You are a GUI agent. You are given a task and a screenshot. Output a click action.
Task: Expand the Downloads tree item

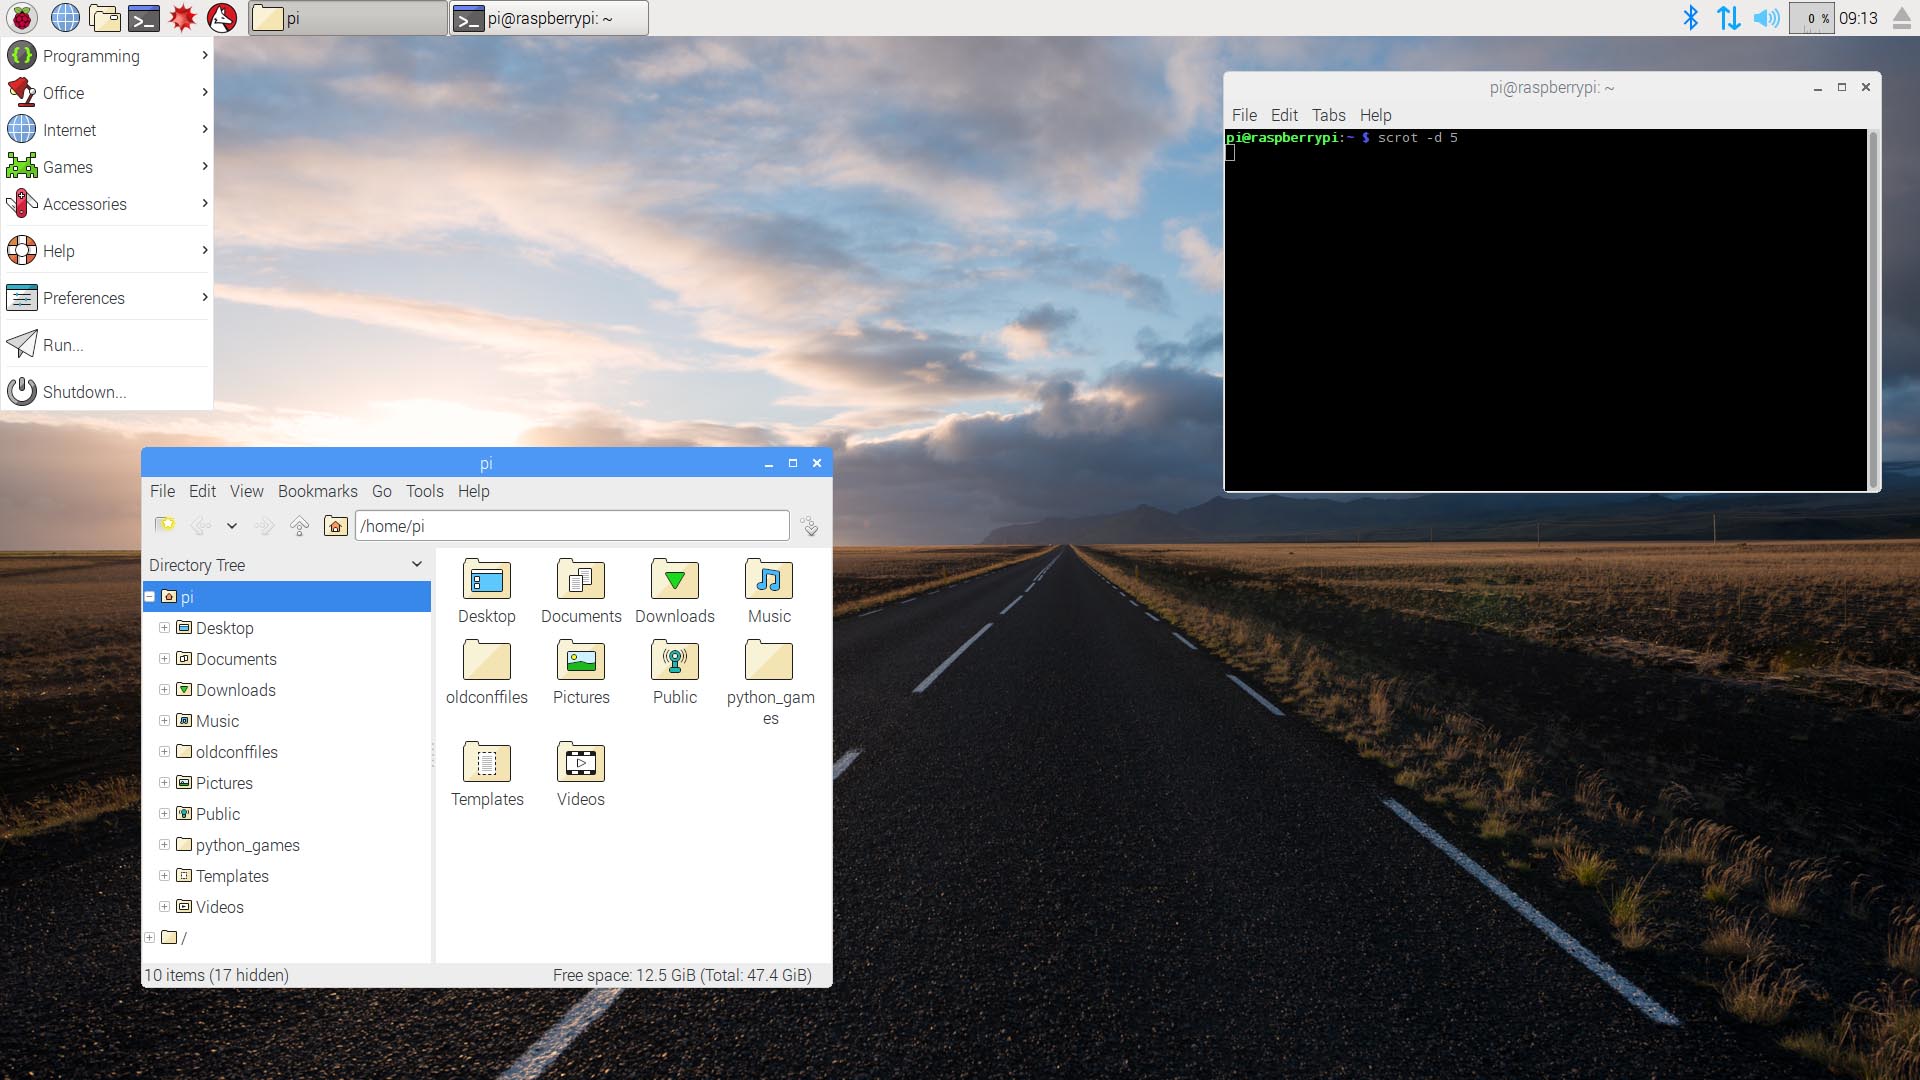click(165, 690)
